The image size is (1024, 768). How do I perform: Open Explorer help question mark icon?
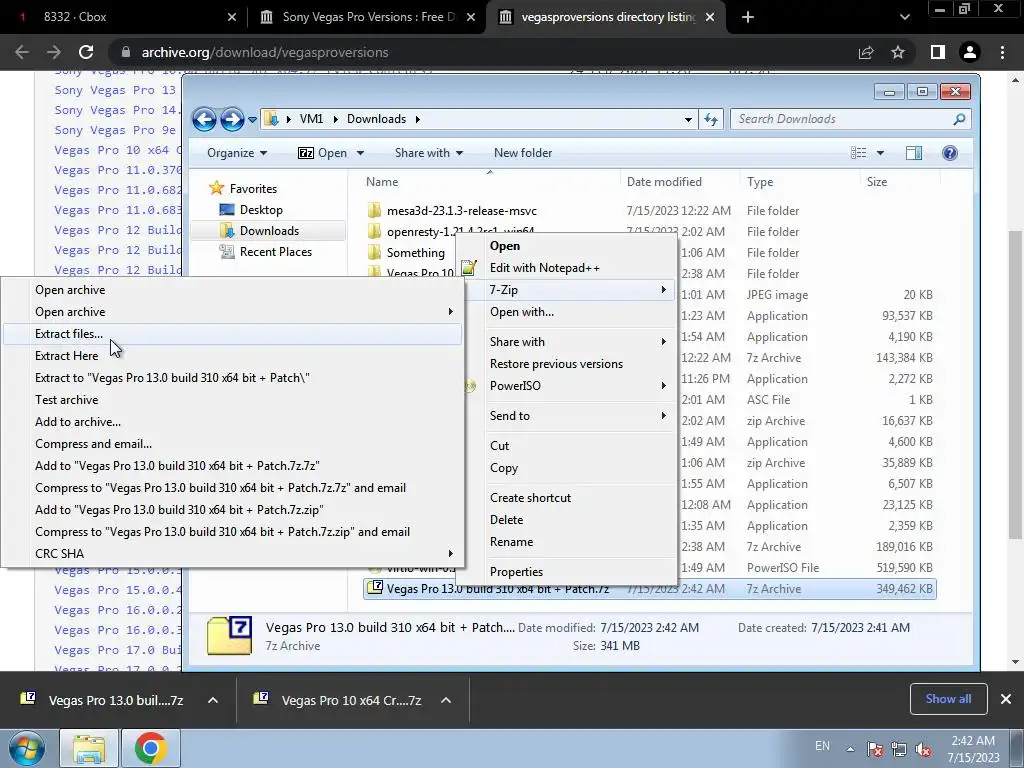[950, 153]
